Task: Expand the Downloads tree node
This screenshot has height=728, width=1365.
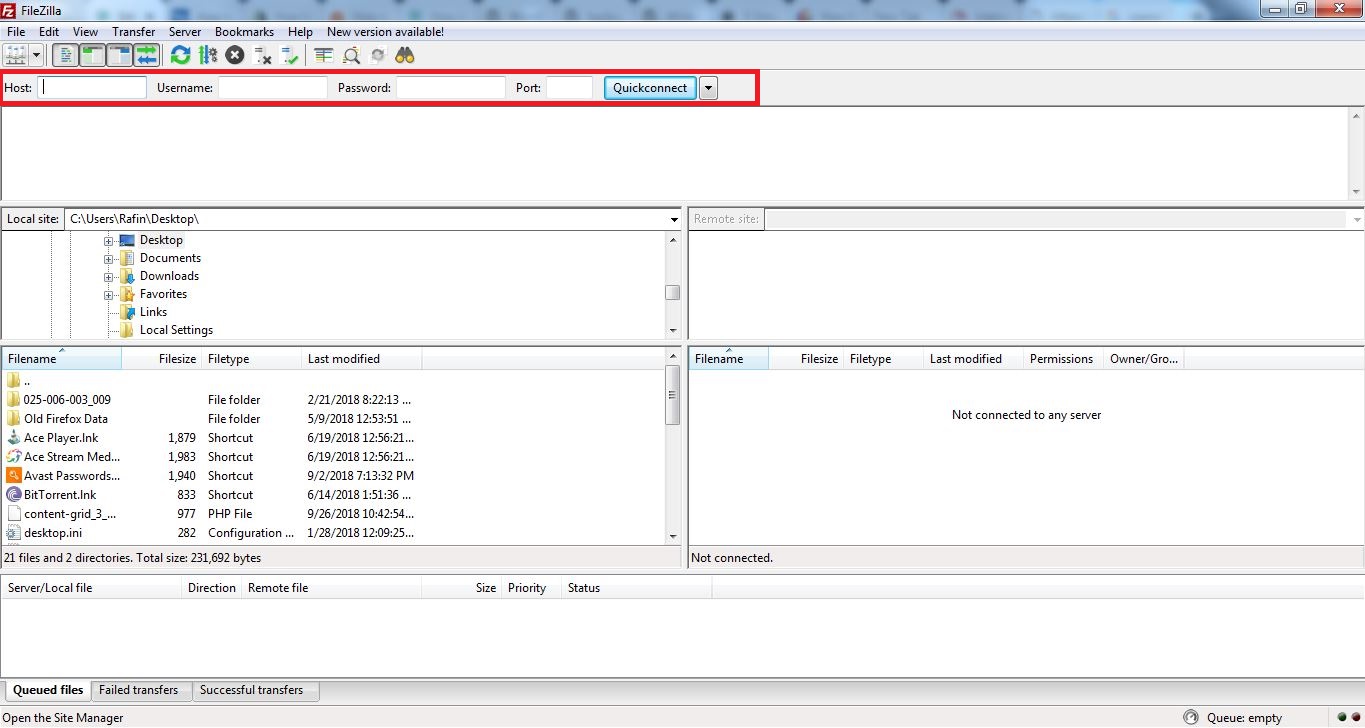Action: pyautogui.click(x=109, y=276)
